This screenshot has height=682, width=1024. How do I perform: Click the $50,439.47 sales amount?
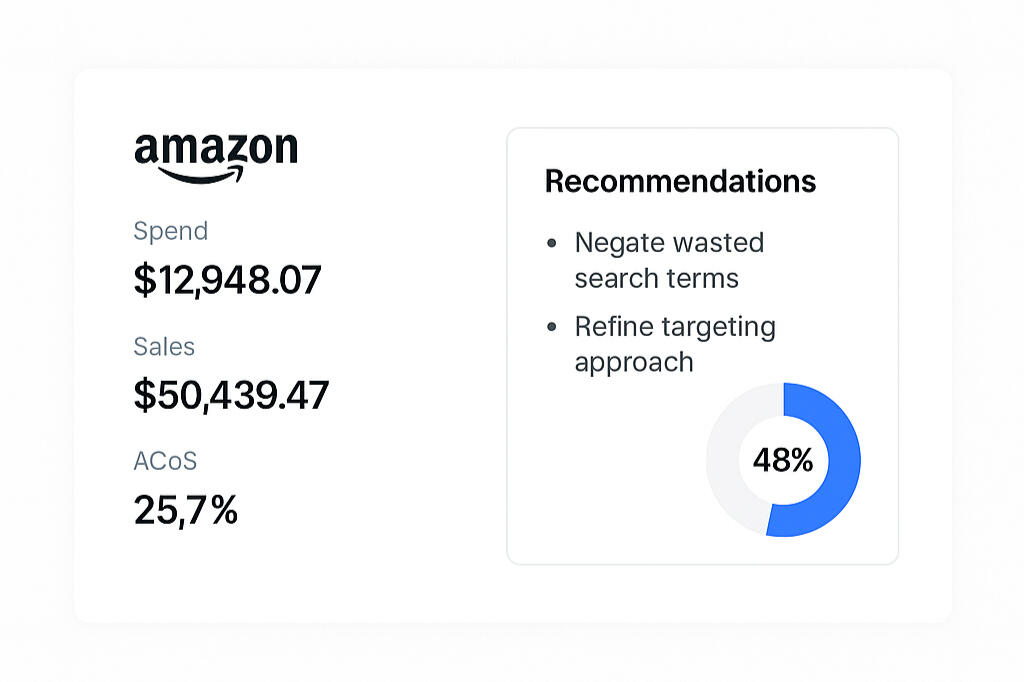(x=231, y=395)
